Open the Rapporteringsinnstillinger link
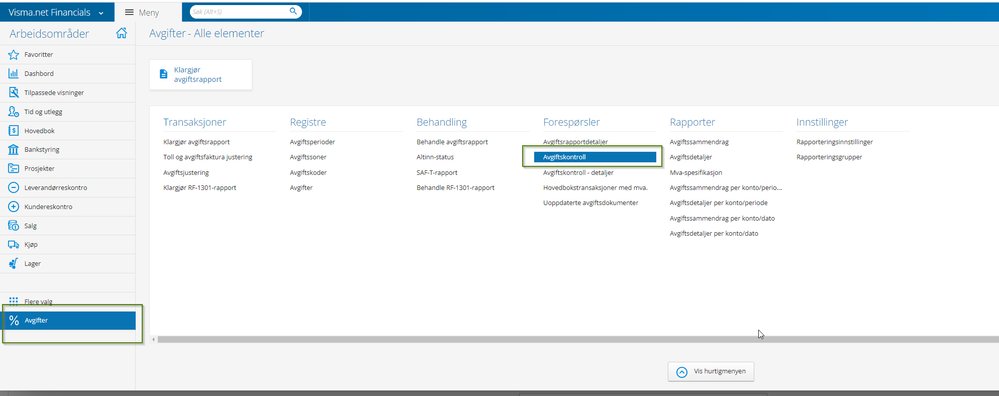Viewport: 999px width, 396px height. (x=835, y=142)
